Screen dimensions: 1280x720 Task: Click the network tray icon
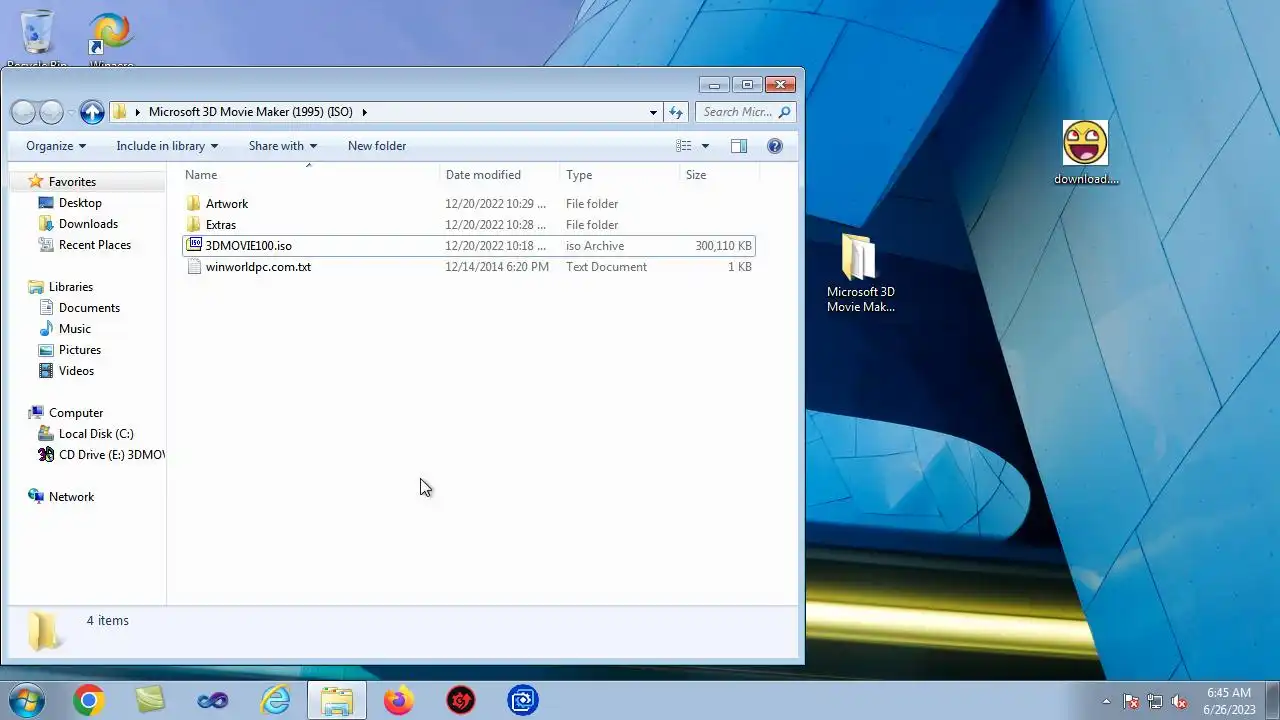[x=1155, y=701]
